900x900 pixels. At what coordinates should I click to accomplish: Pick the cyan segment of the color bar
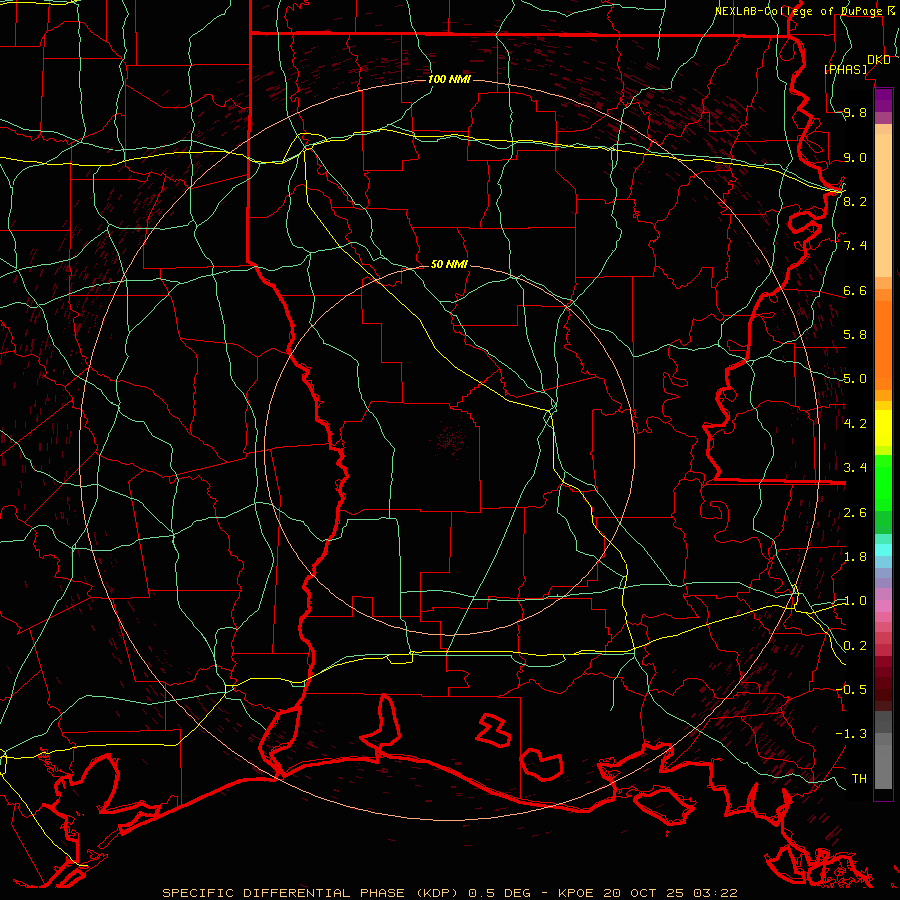pos(883,549)
